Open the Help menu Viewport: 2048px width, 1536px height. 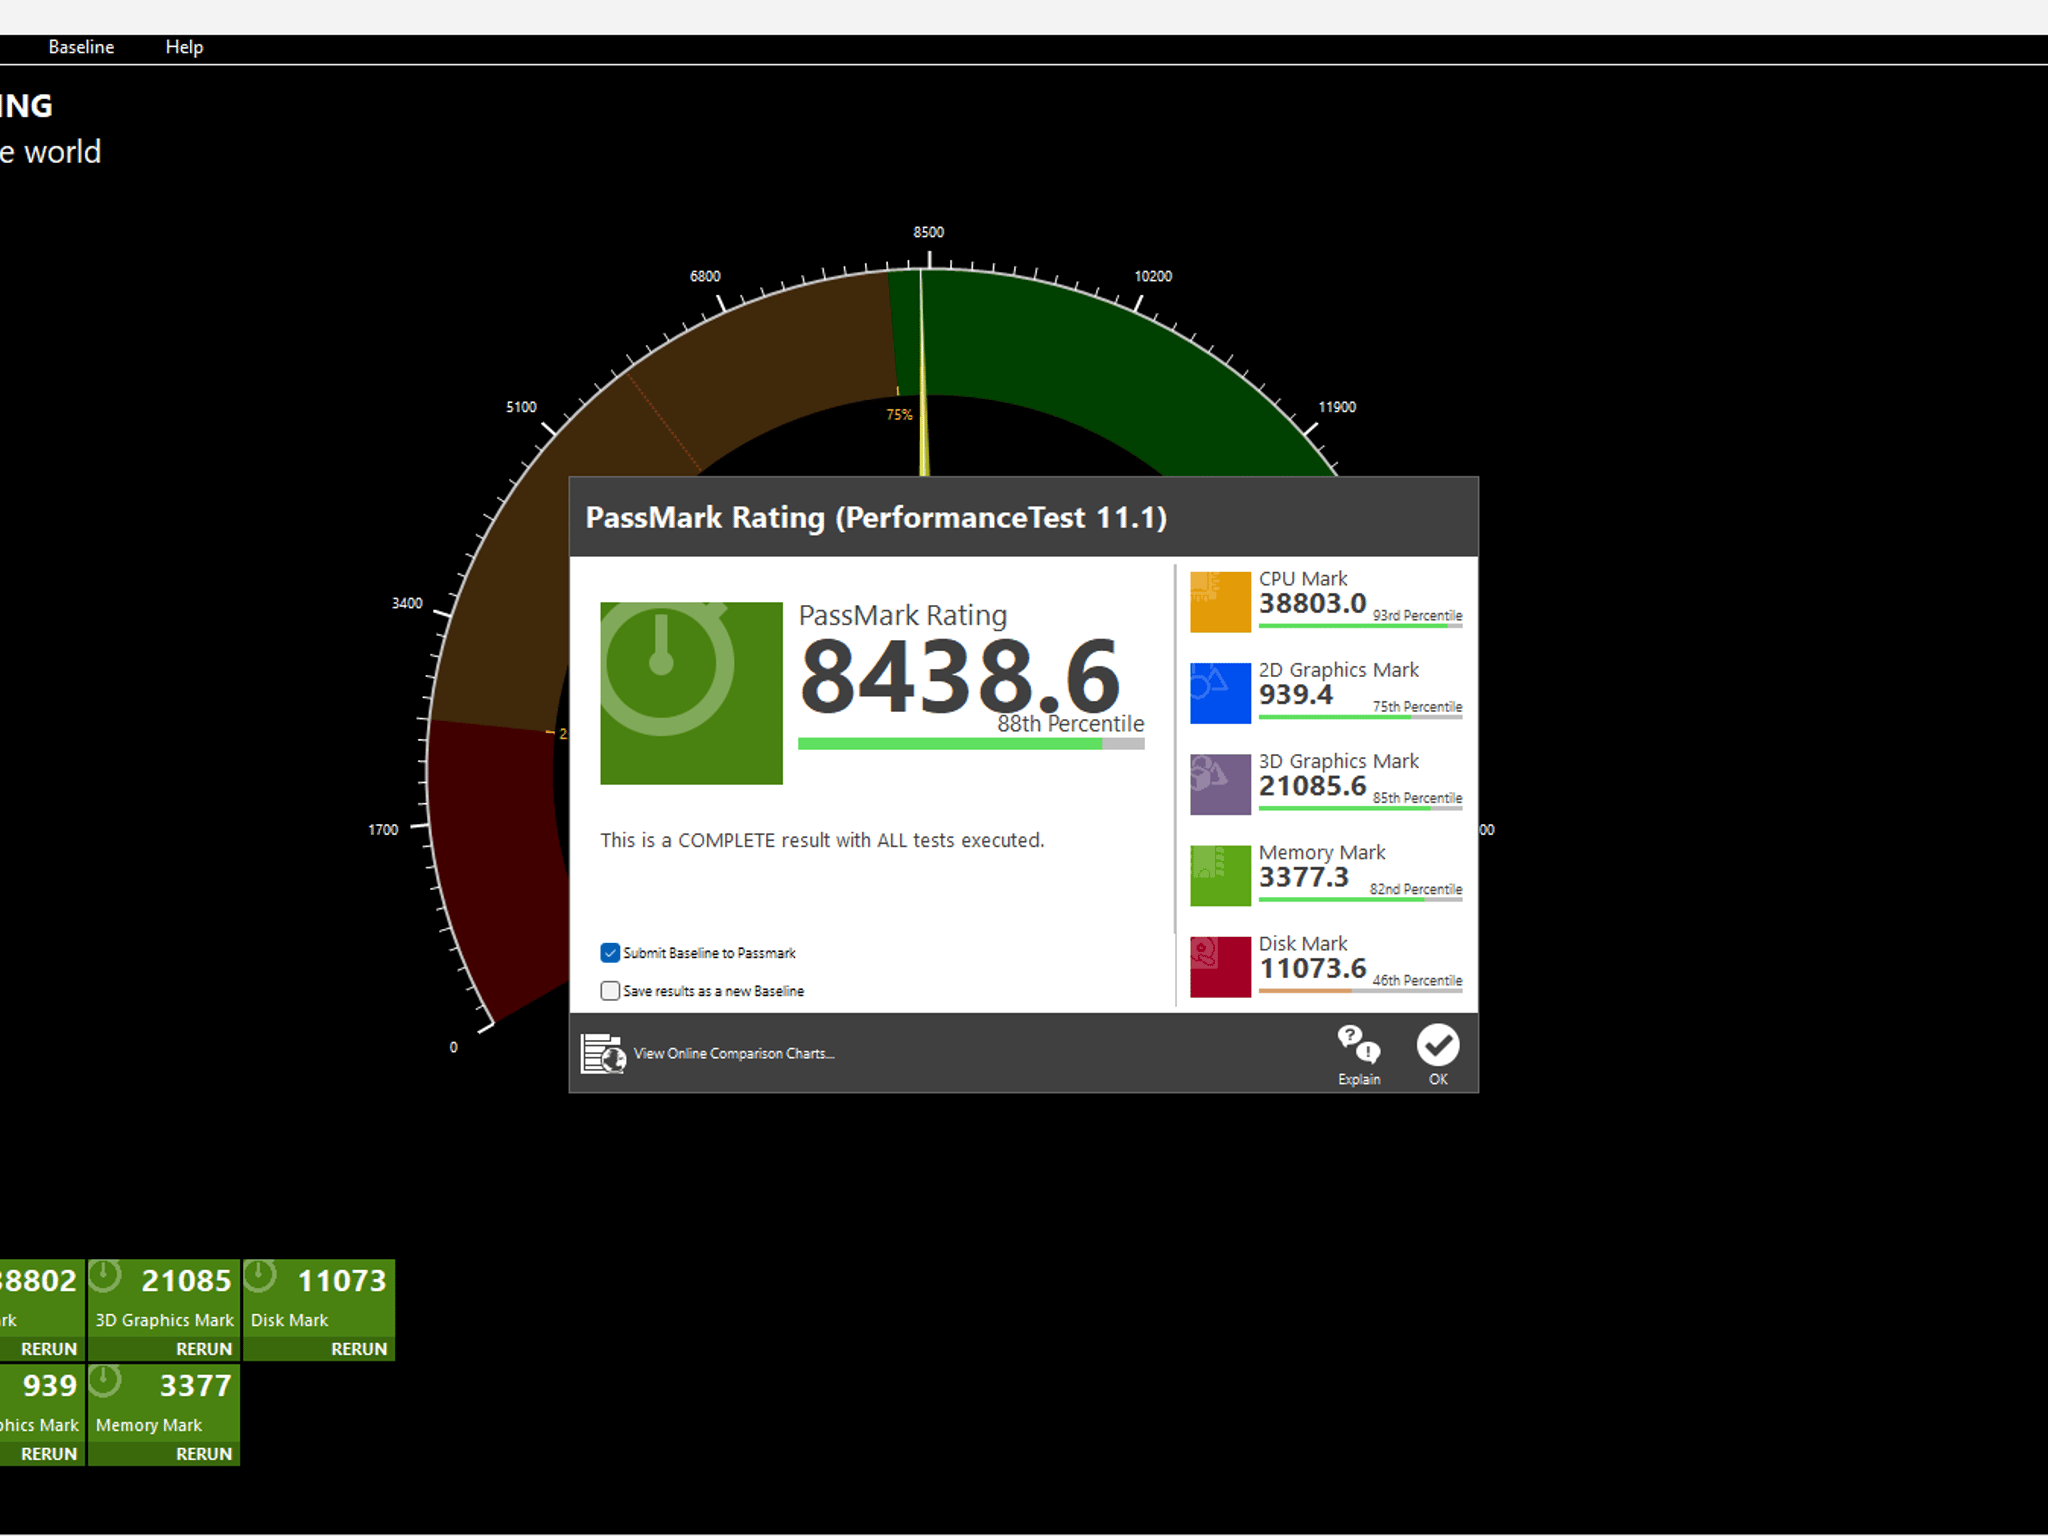[184, 47]
